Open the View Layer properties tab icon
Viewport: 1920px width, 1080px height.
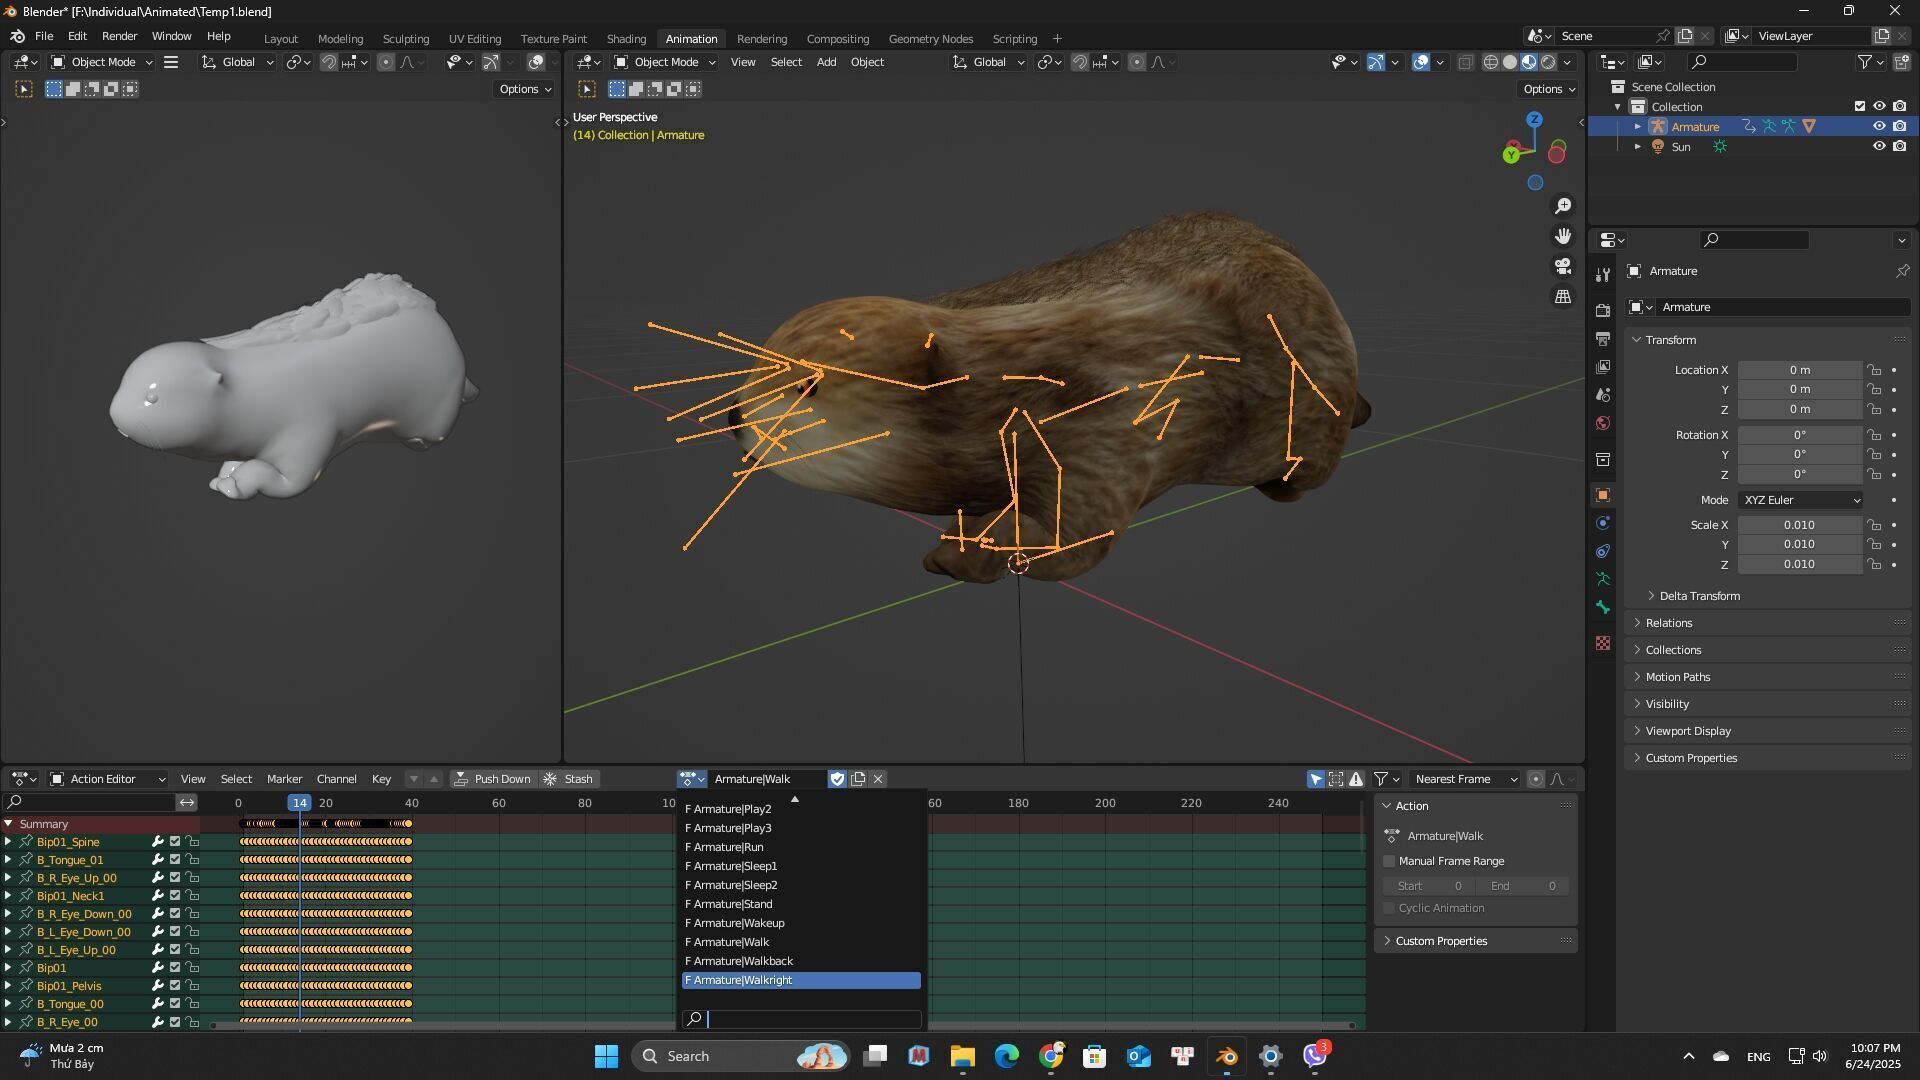click(1603, 367)
